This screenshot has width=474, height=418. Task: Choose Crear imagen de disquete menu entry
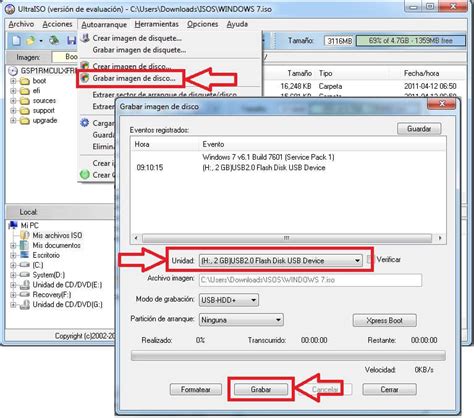pos(137,38)
